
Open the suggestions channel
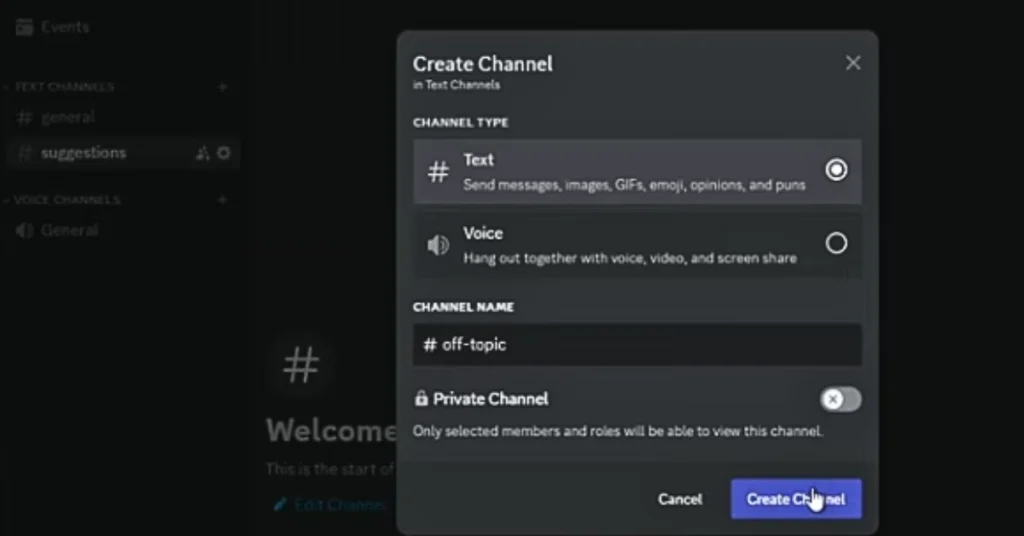pyautogui.click(x=123, y=153)
